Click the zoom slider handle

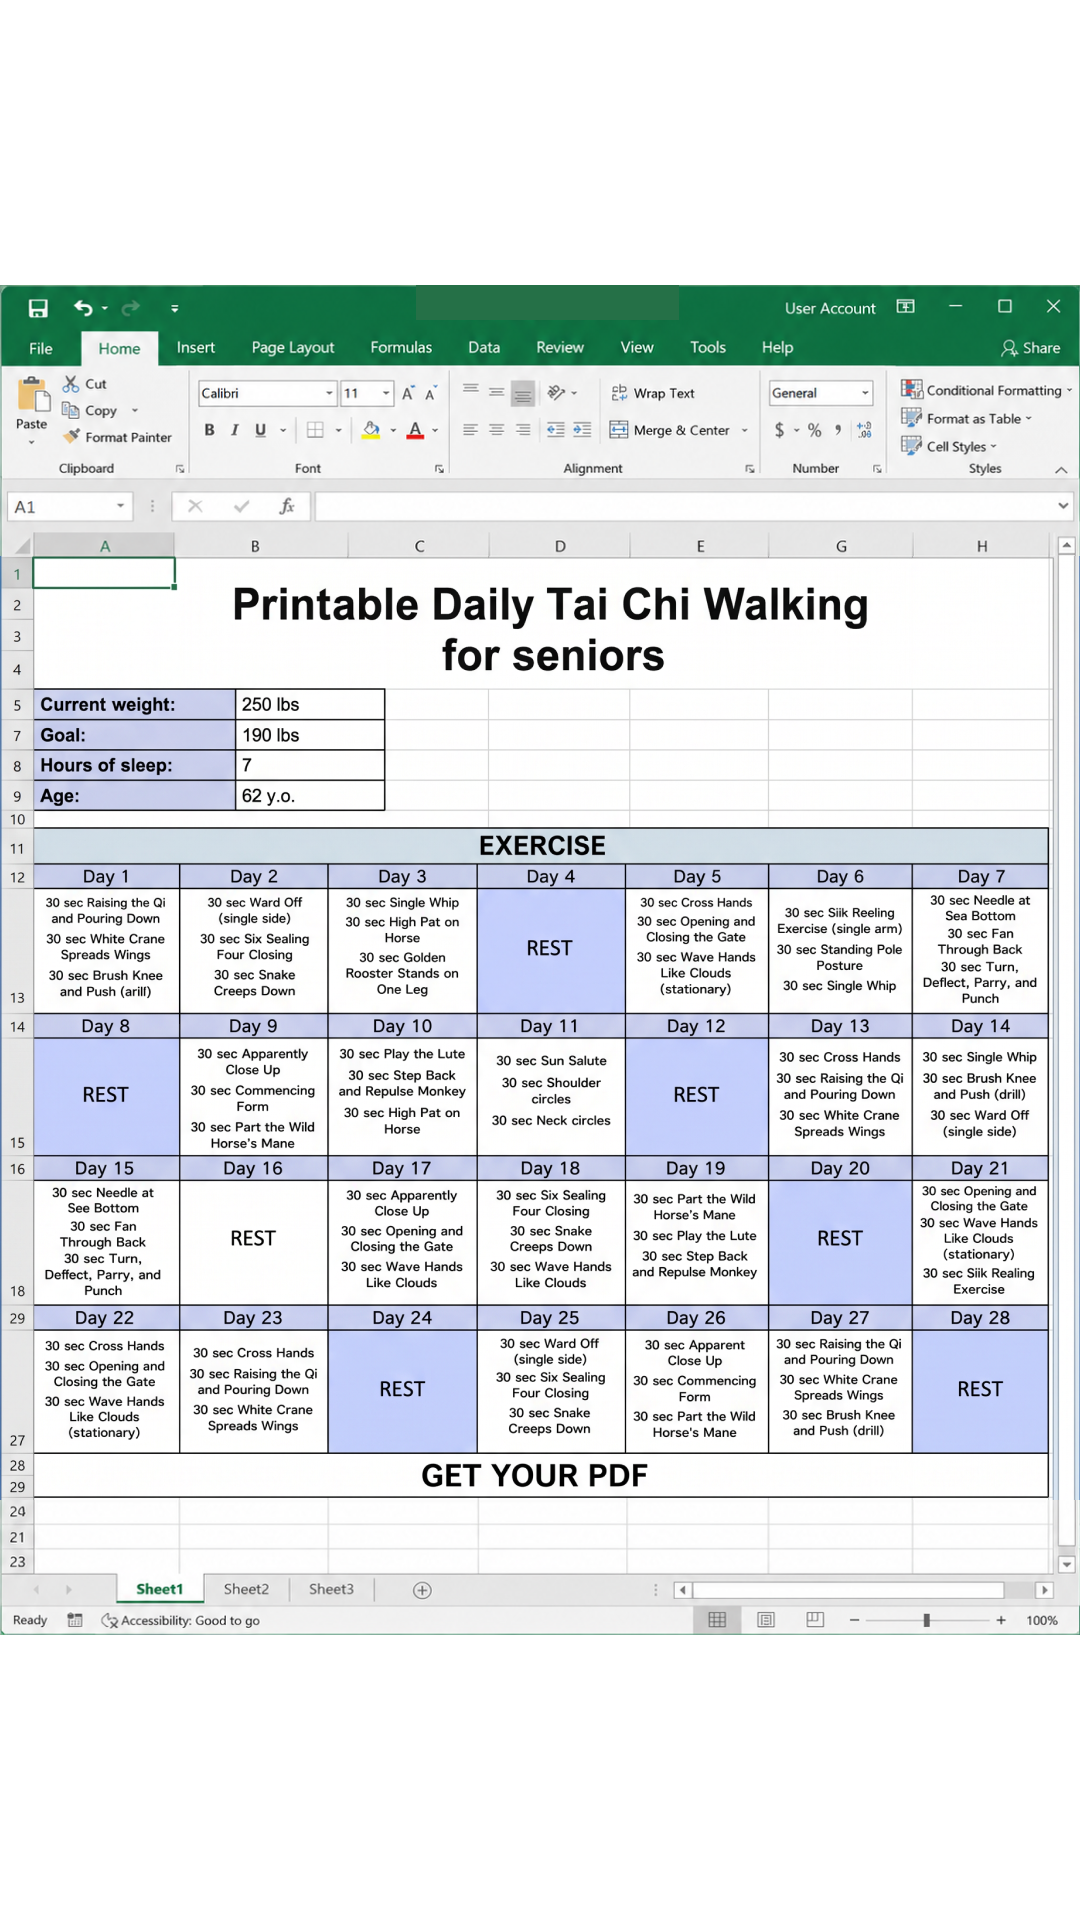[x=926, y=1620]
